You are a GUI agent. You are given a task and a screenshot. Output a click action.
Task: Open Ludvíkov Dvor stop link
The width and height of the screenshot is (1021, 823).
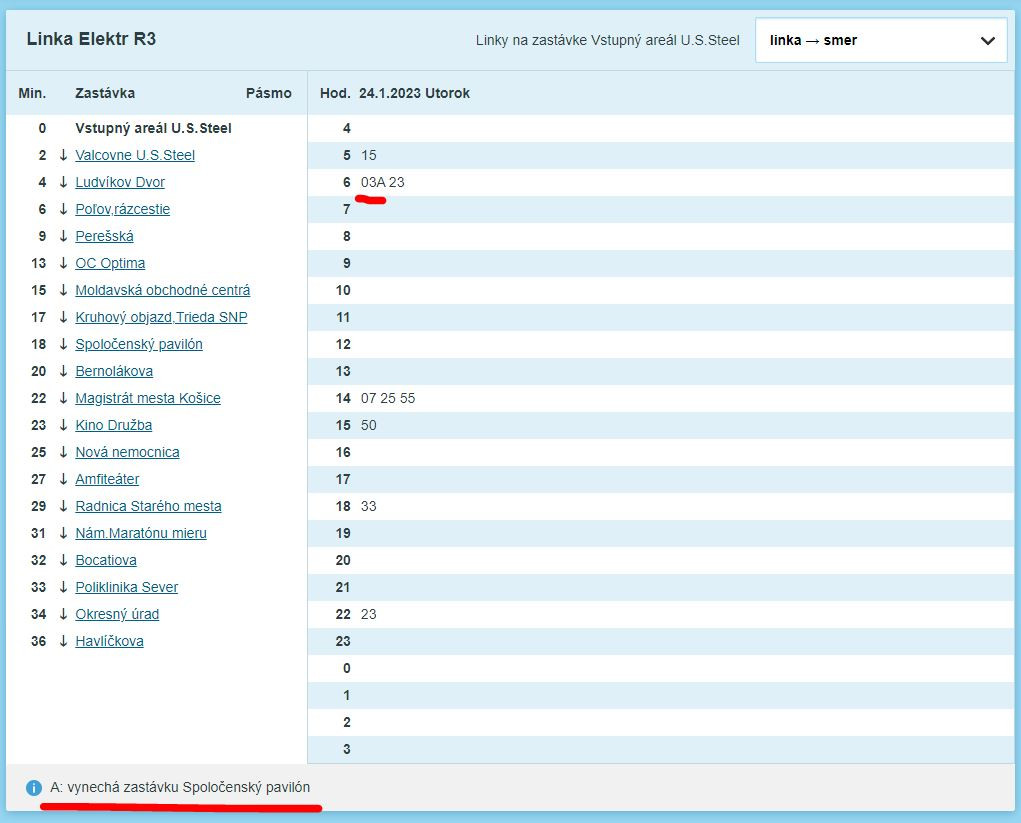[120, 182]
